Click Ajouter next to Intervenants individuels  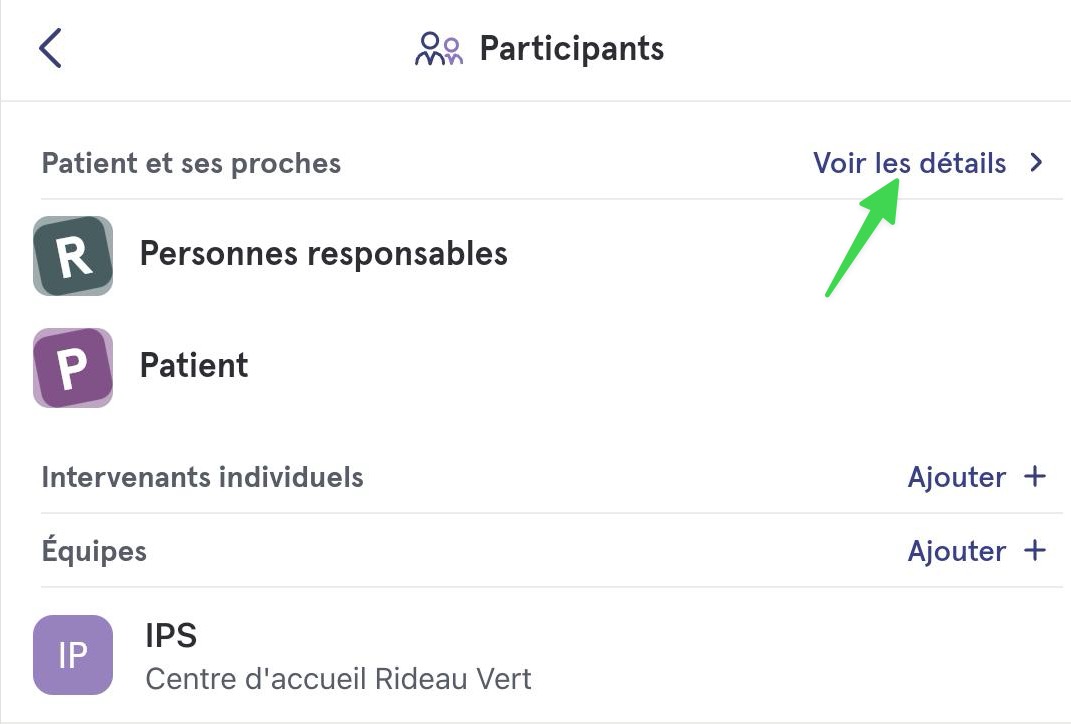tap(956, 477)
